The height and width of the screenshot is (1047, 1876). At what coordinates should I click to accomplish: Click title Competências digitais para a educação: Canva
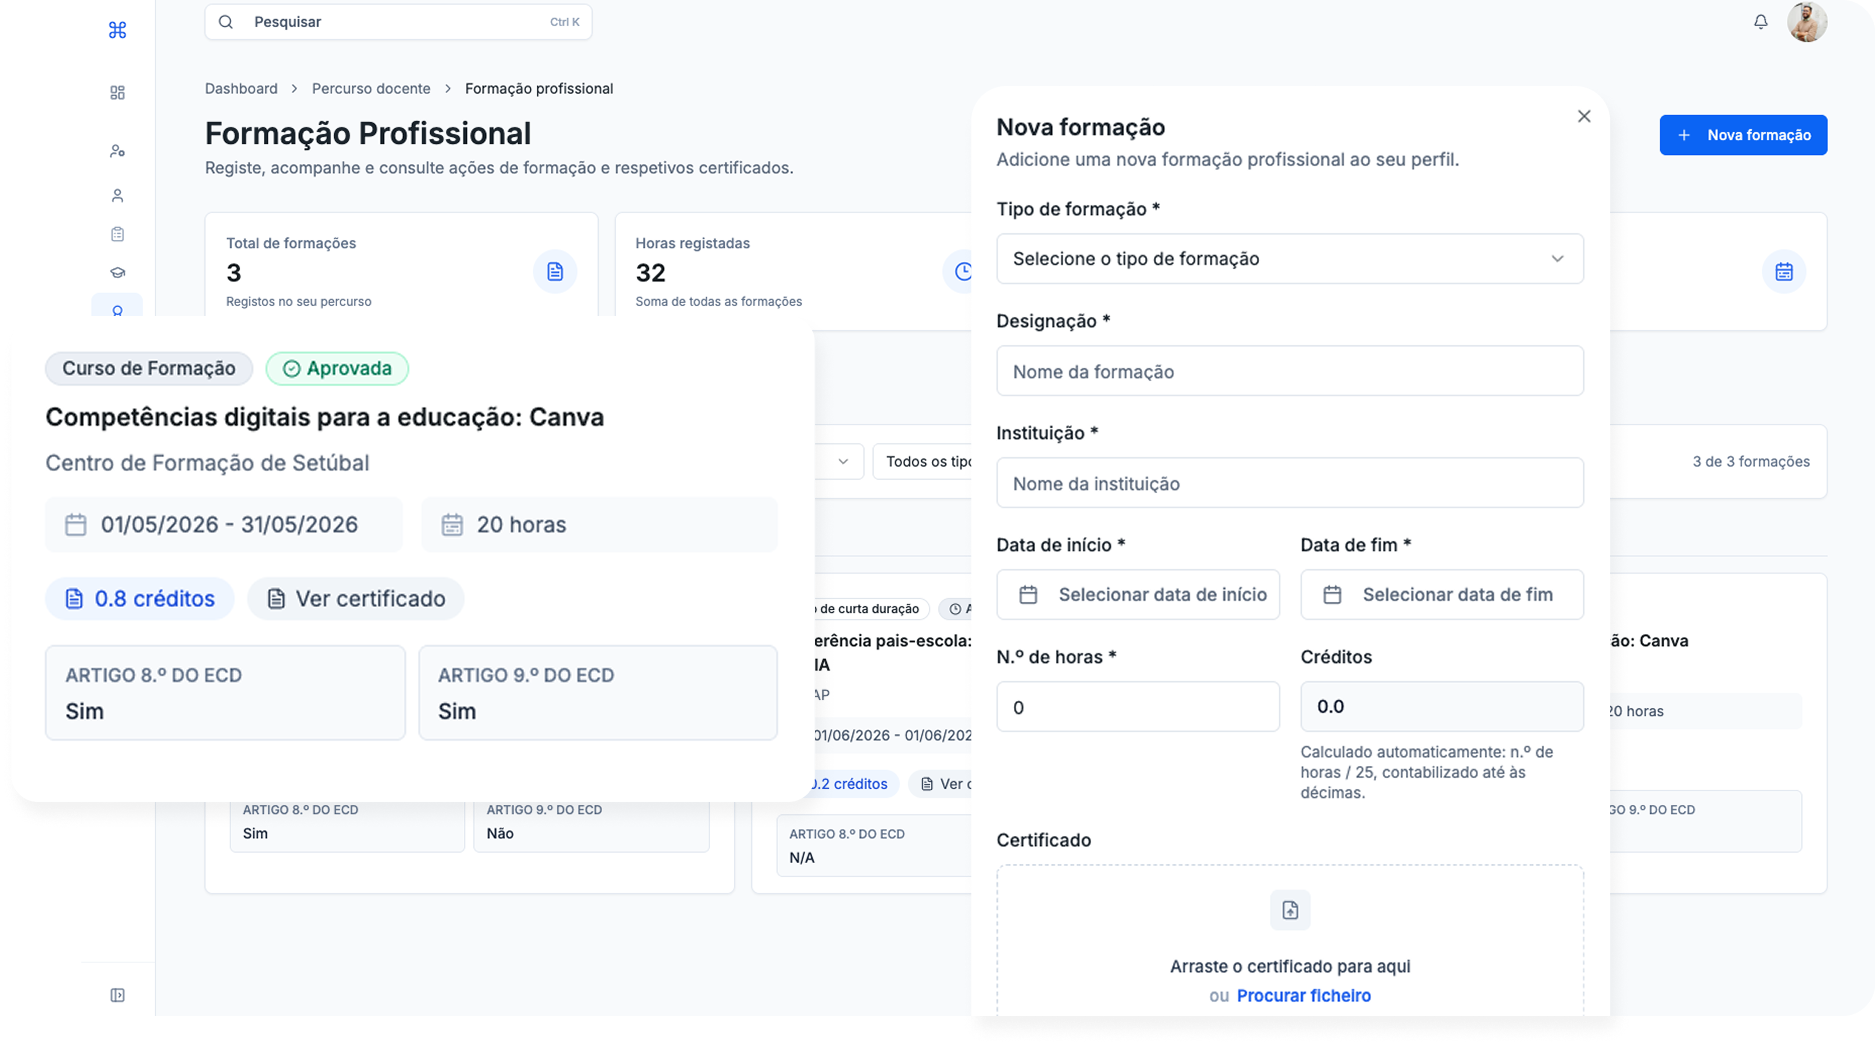click(325, 417)
